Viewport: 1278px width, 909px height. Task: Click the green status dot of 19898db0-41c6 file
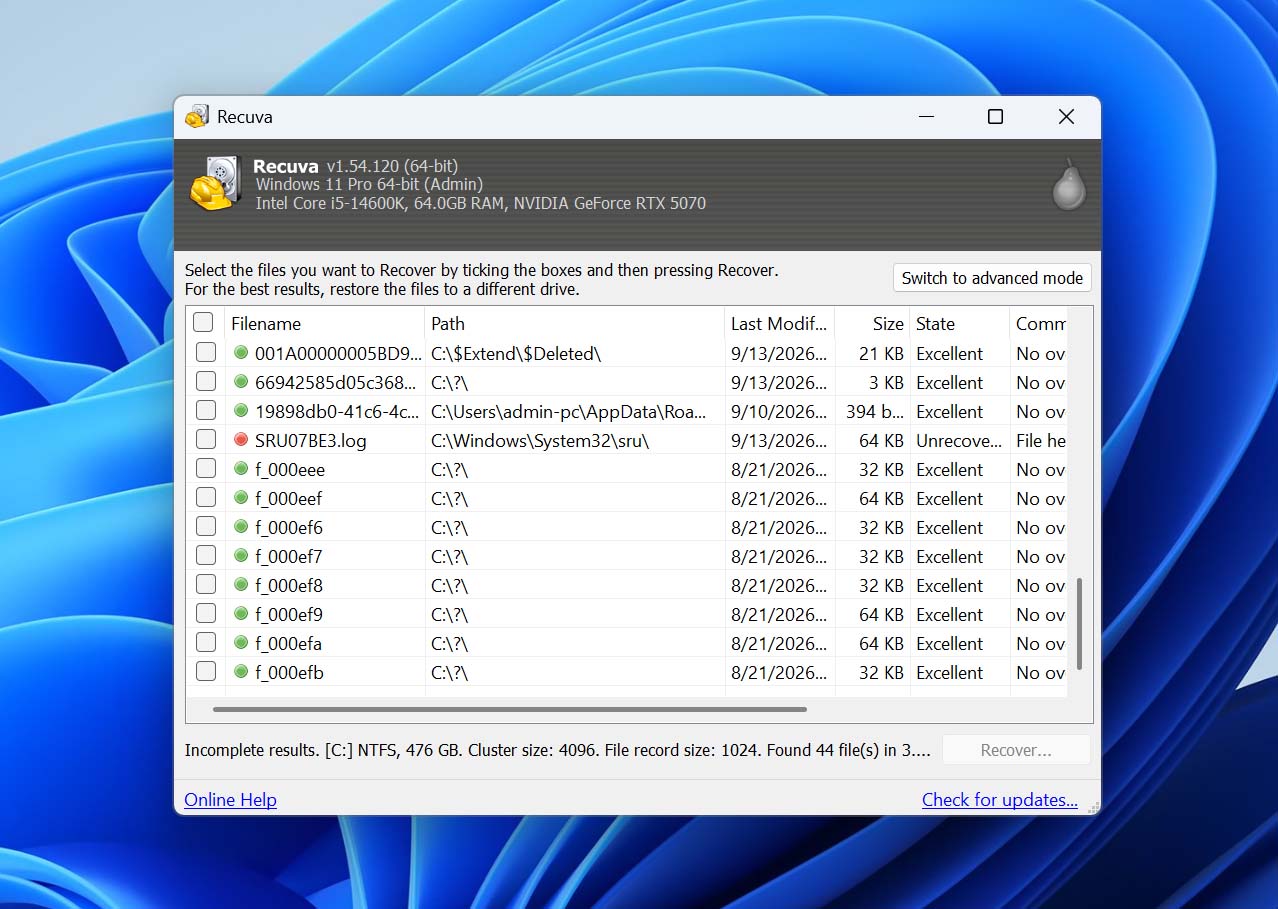tap(240, 411)
